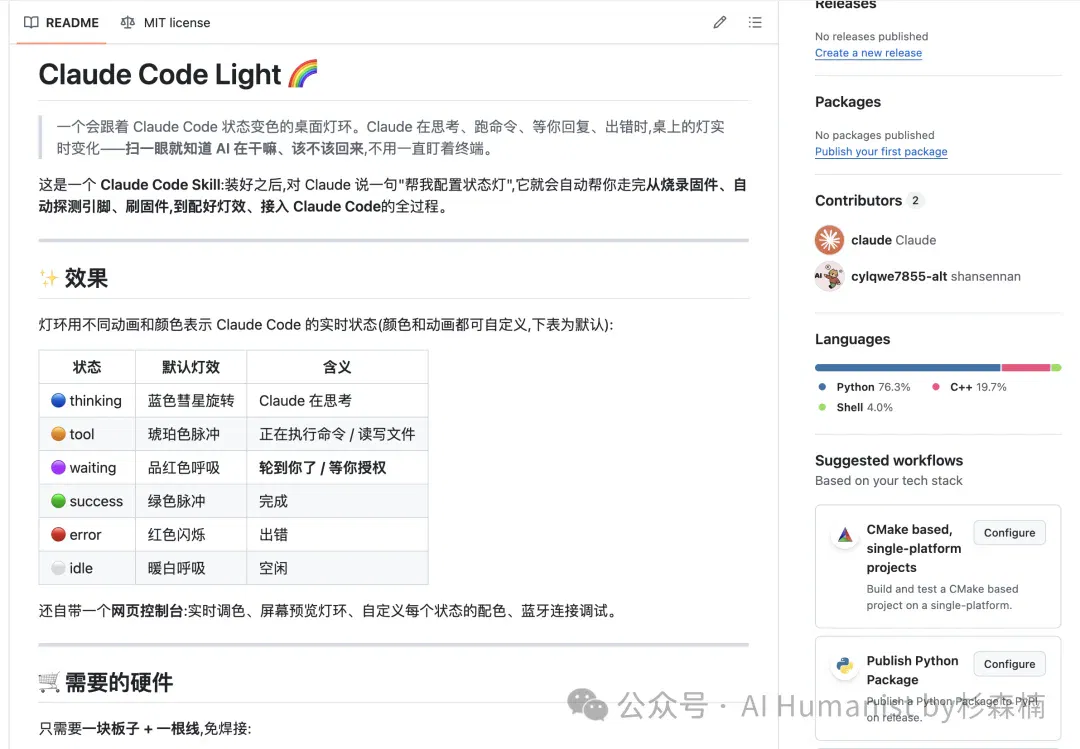Select the 正在执行命令 / 读写文件 cell

(338, 434)
